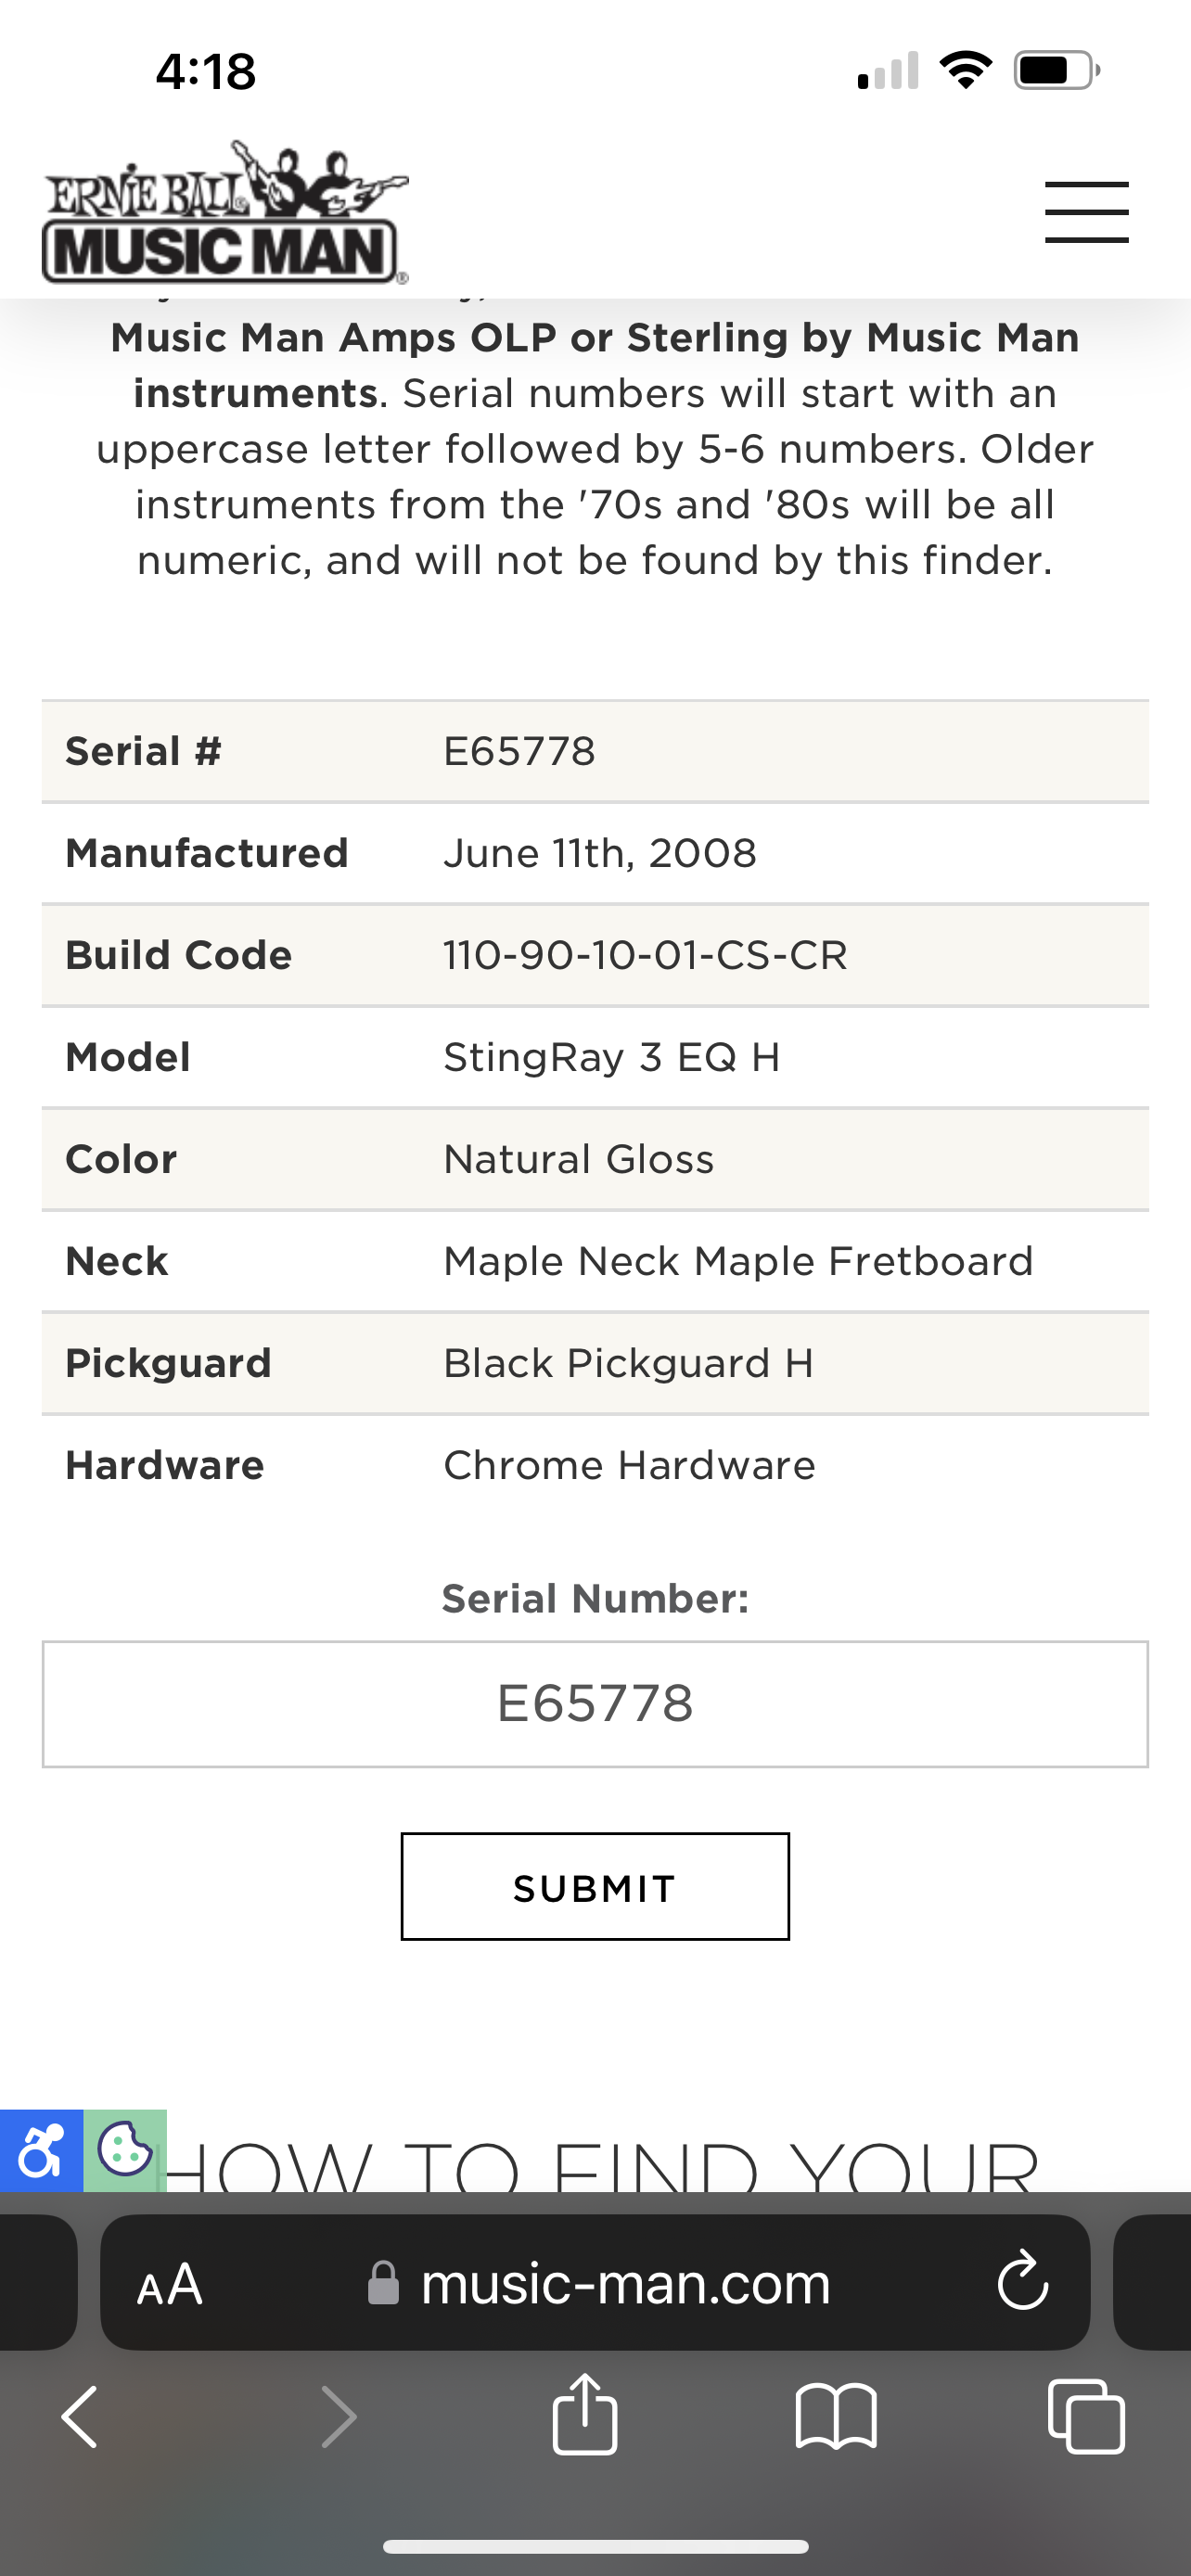Select the Build Code value 110-90-10-01-CS-CR
1191x2576 pixels.
(645, 955)
